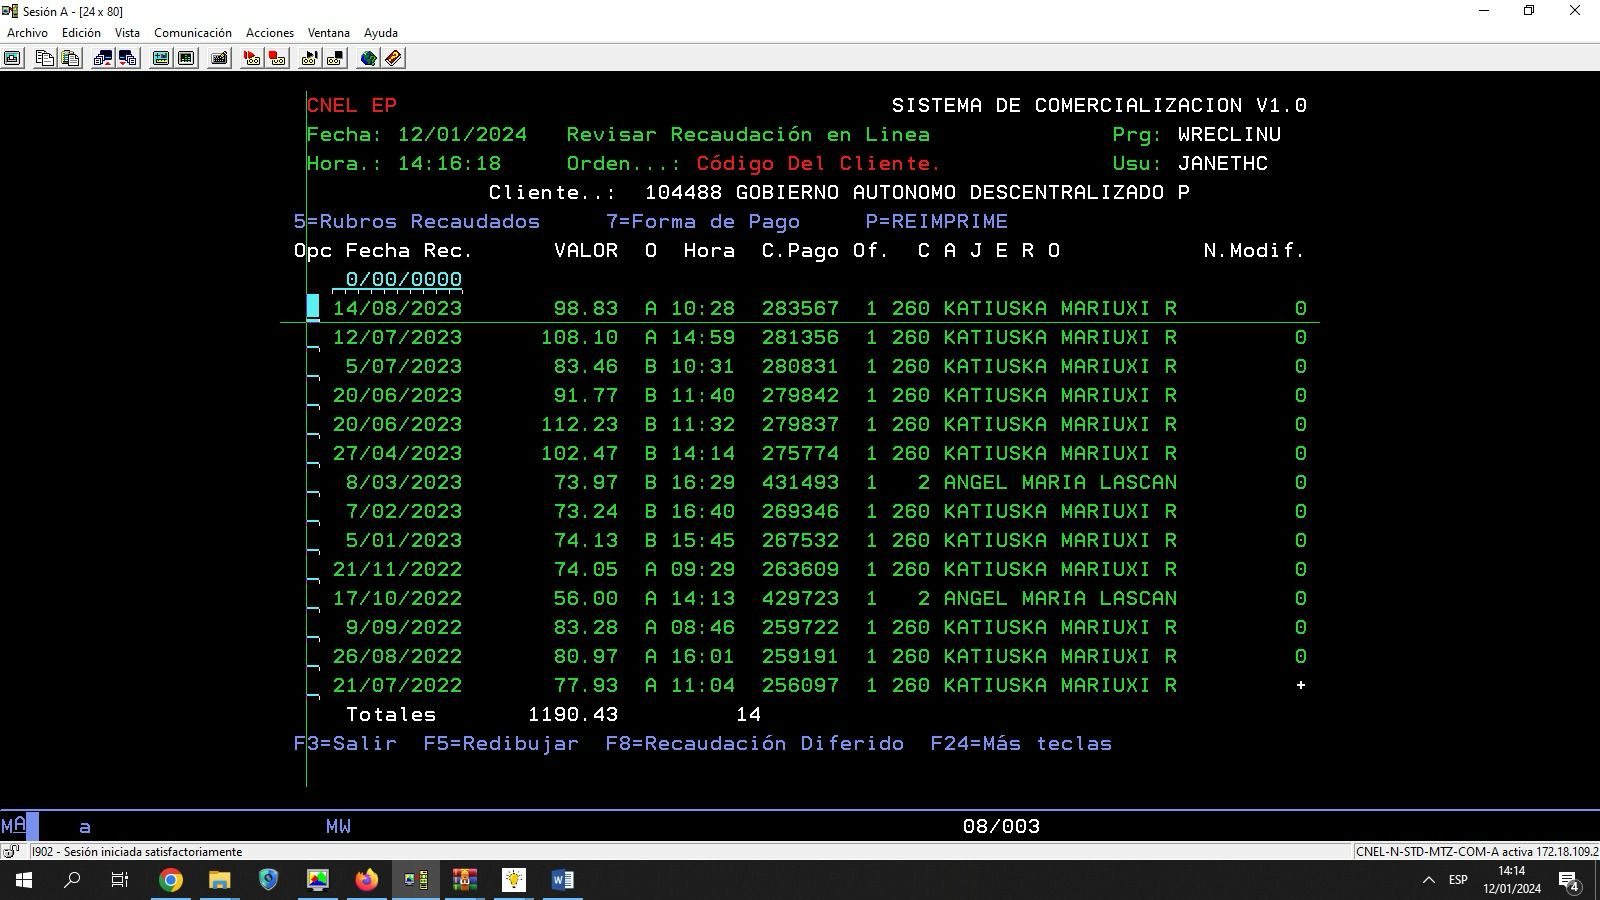Expand hidden system tray icons chevron

point(1428,880)
